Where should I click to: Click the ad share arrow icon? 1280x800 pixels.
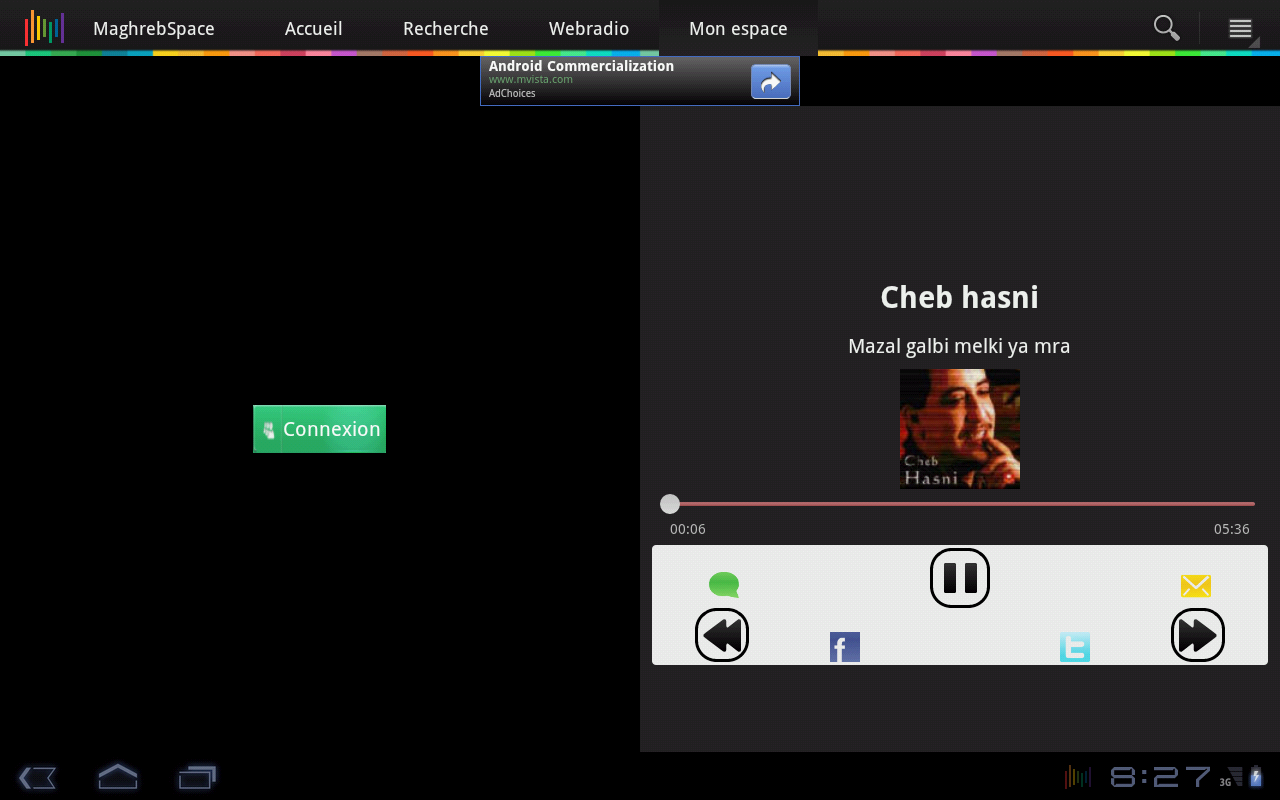coord(771,82)
